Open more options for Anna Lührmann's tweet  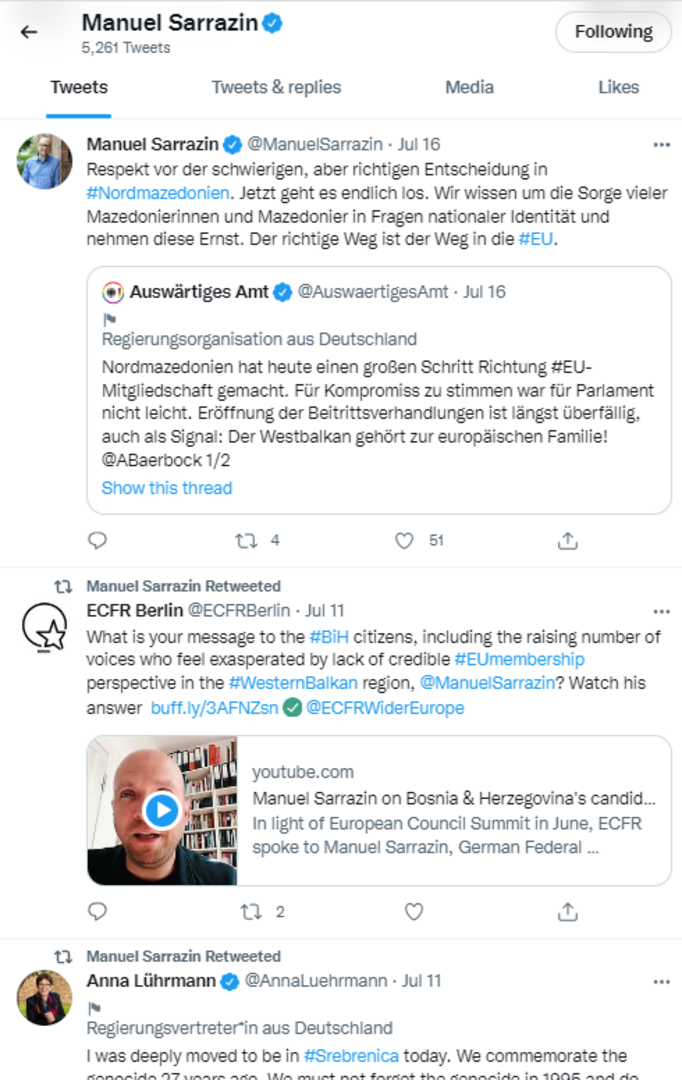click(x=661, y=982)
